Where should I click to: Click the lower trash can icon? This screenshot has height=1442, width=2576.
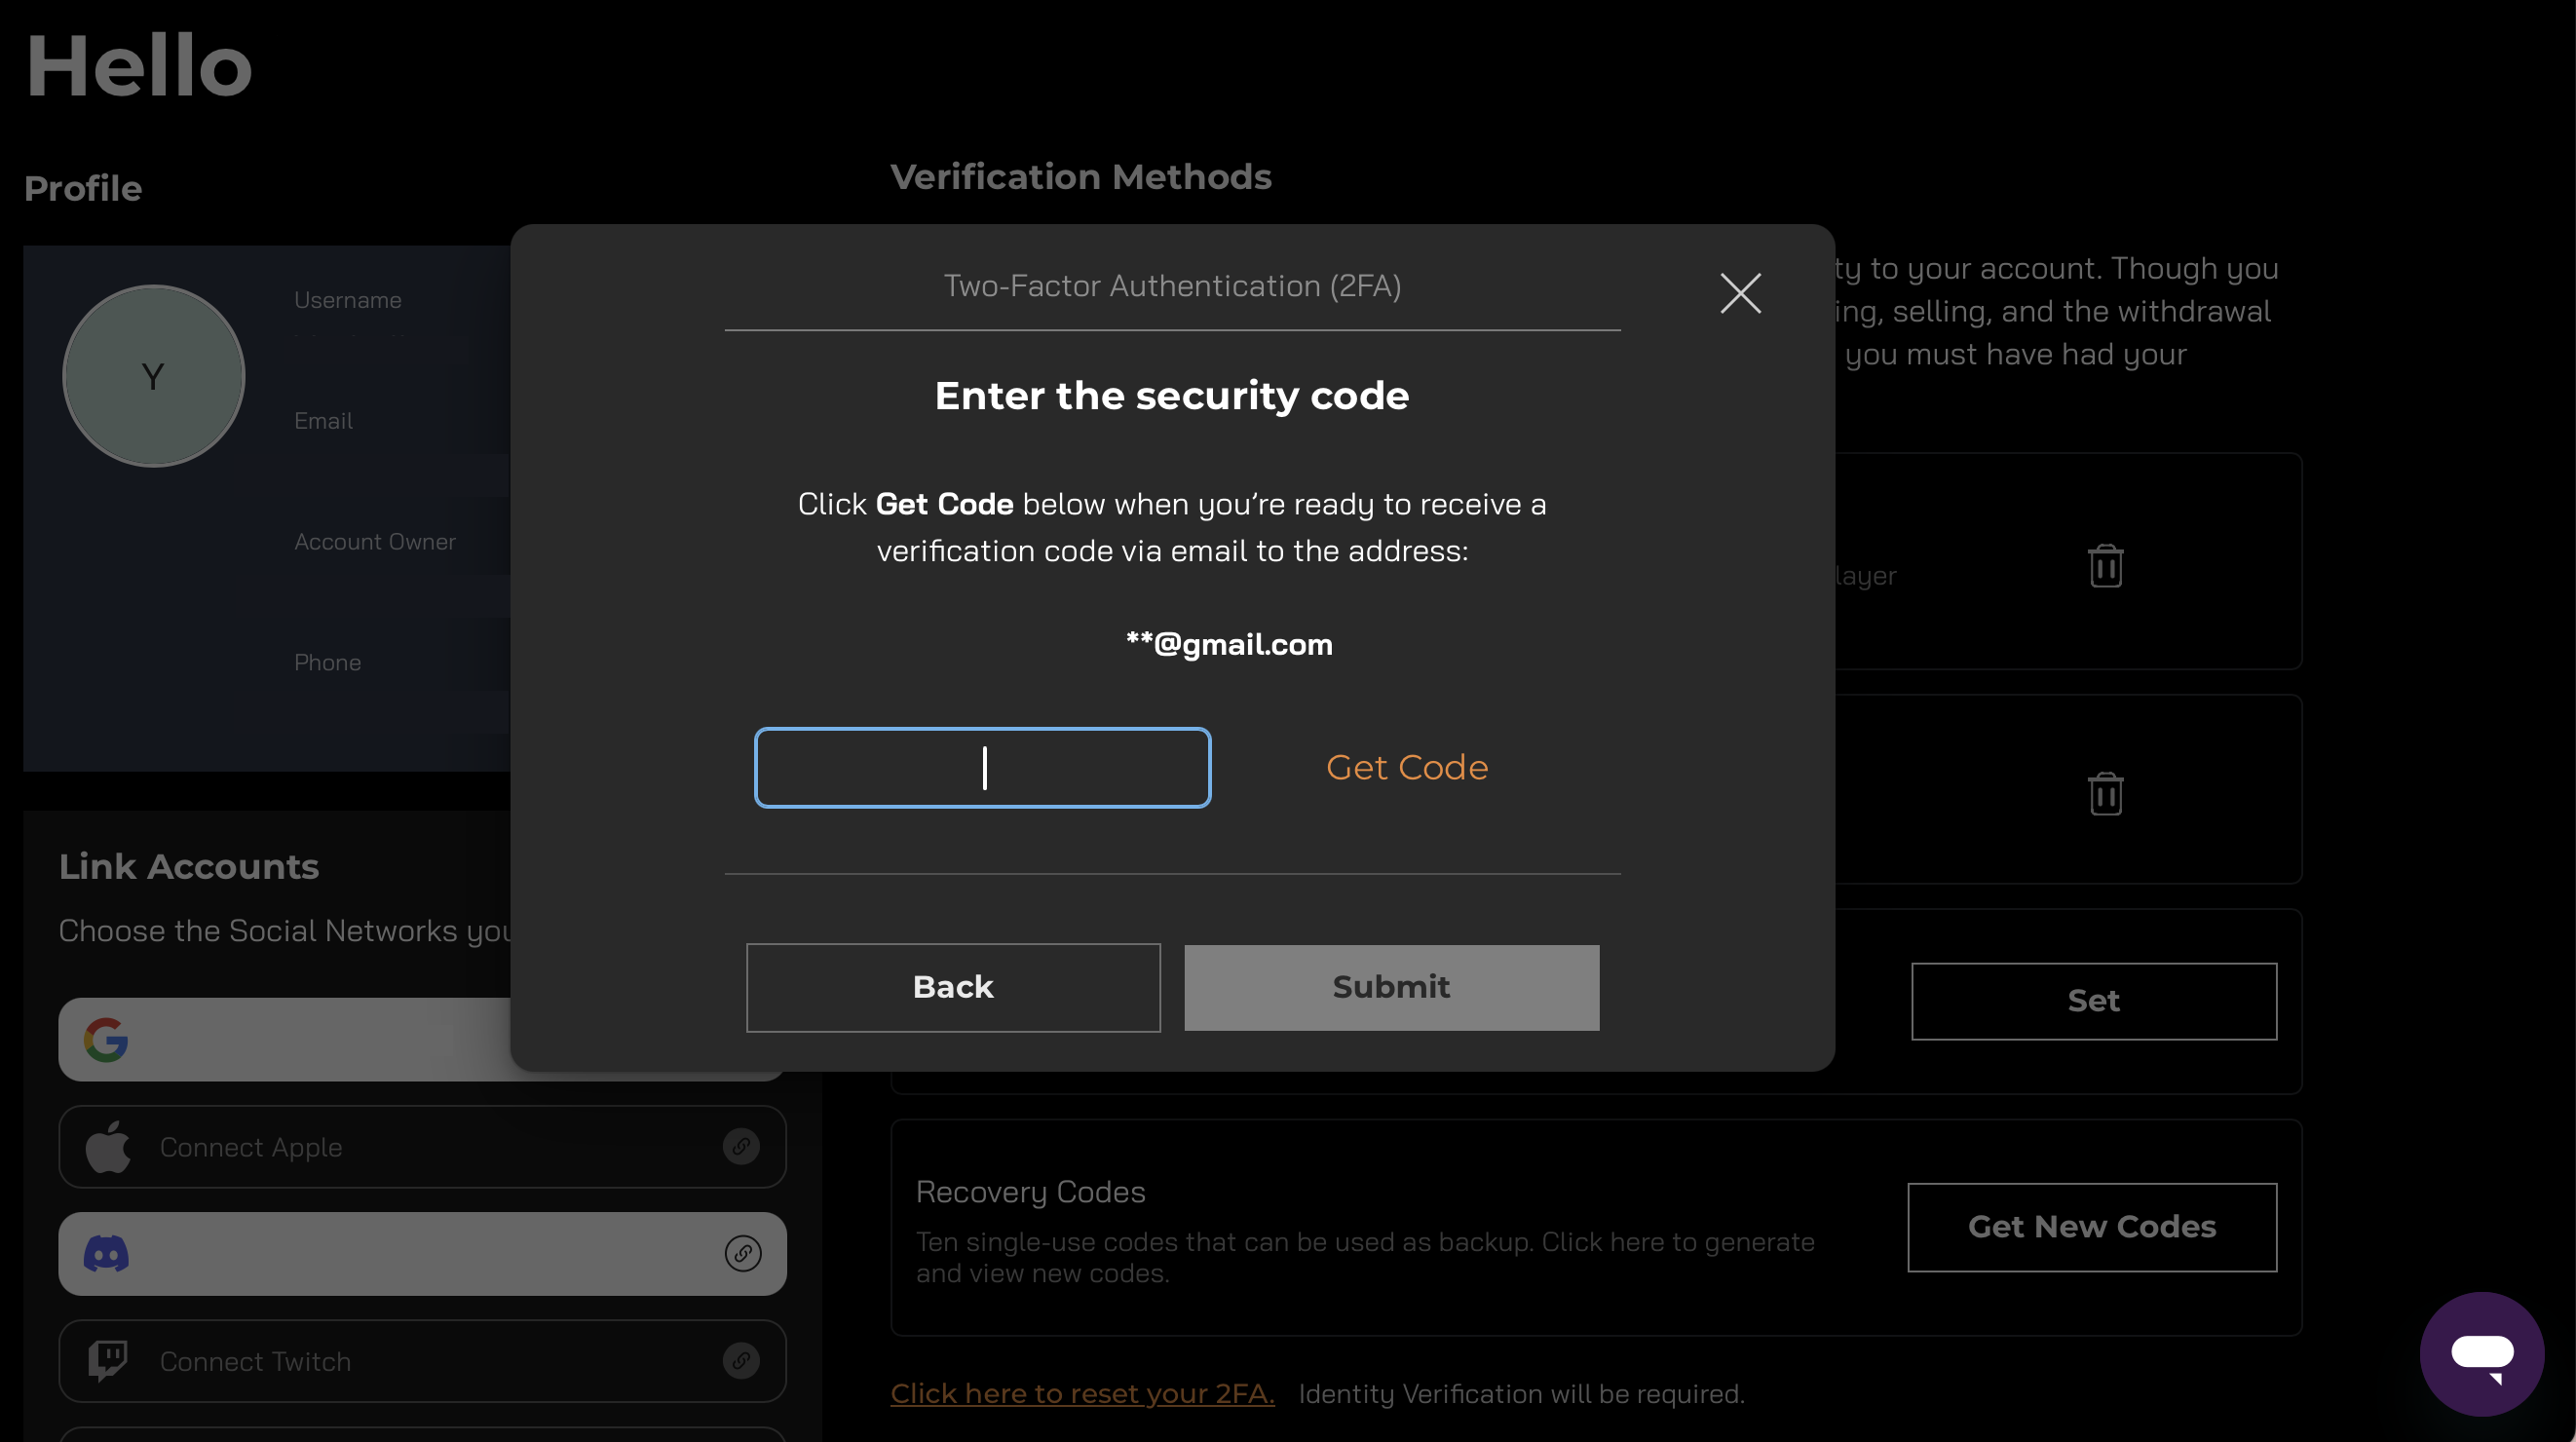(2105, 793)
